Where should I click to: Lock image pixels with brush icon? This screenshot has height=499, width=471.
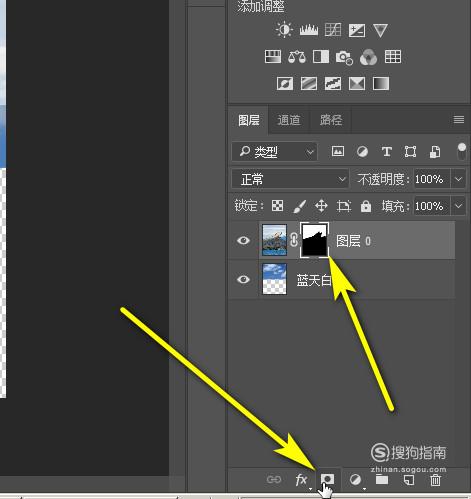(x=299, y=206)
